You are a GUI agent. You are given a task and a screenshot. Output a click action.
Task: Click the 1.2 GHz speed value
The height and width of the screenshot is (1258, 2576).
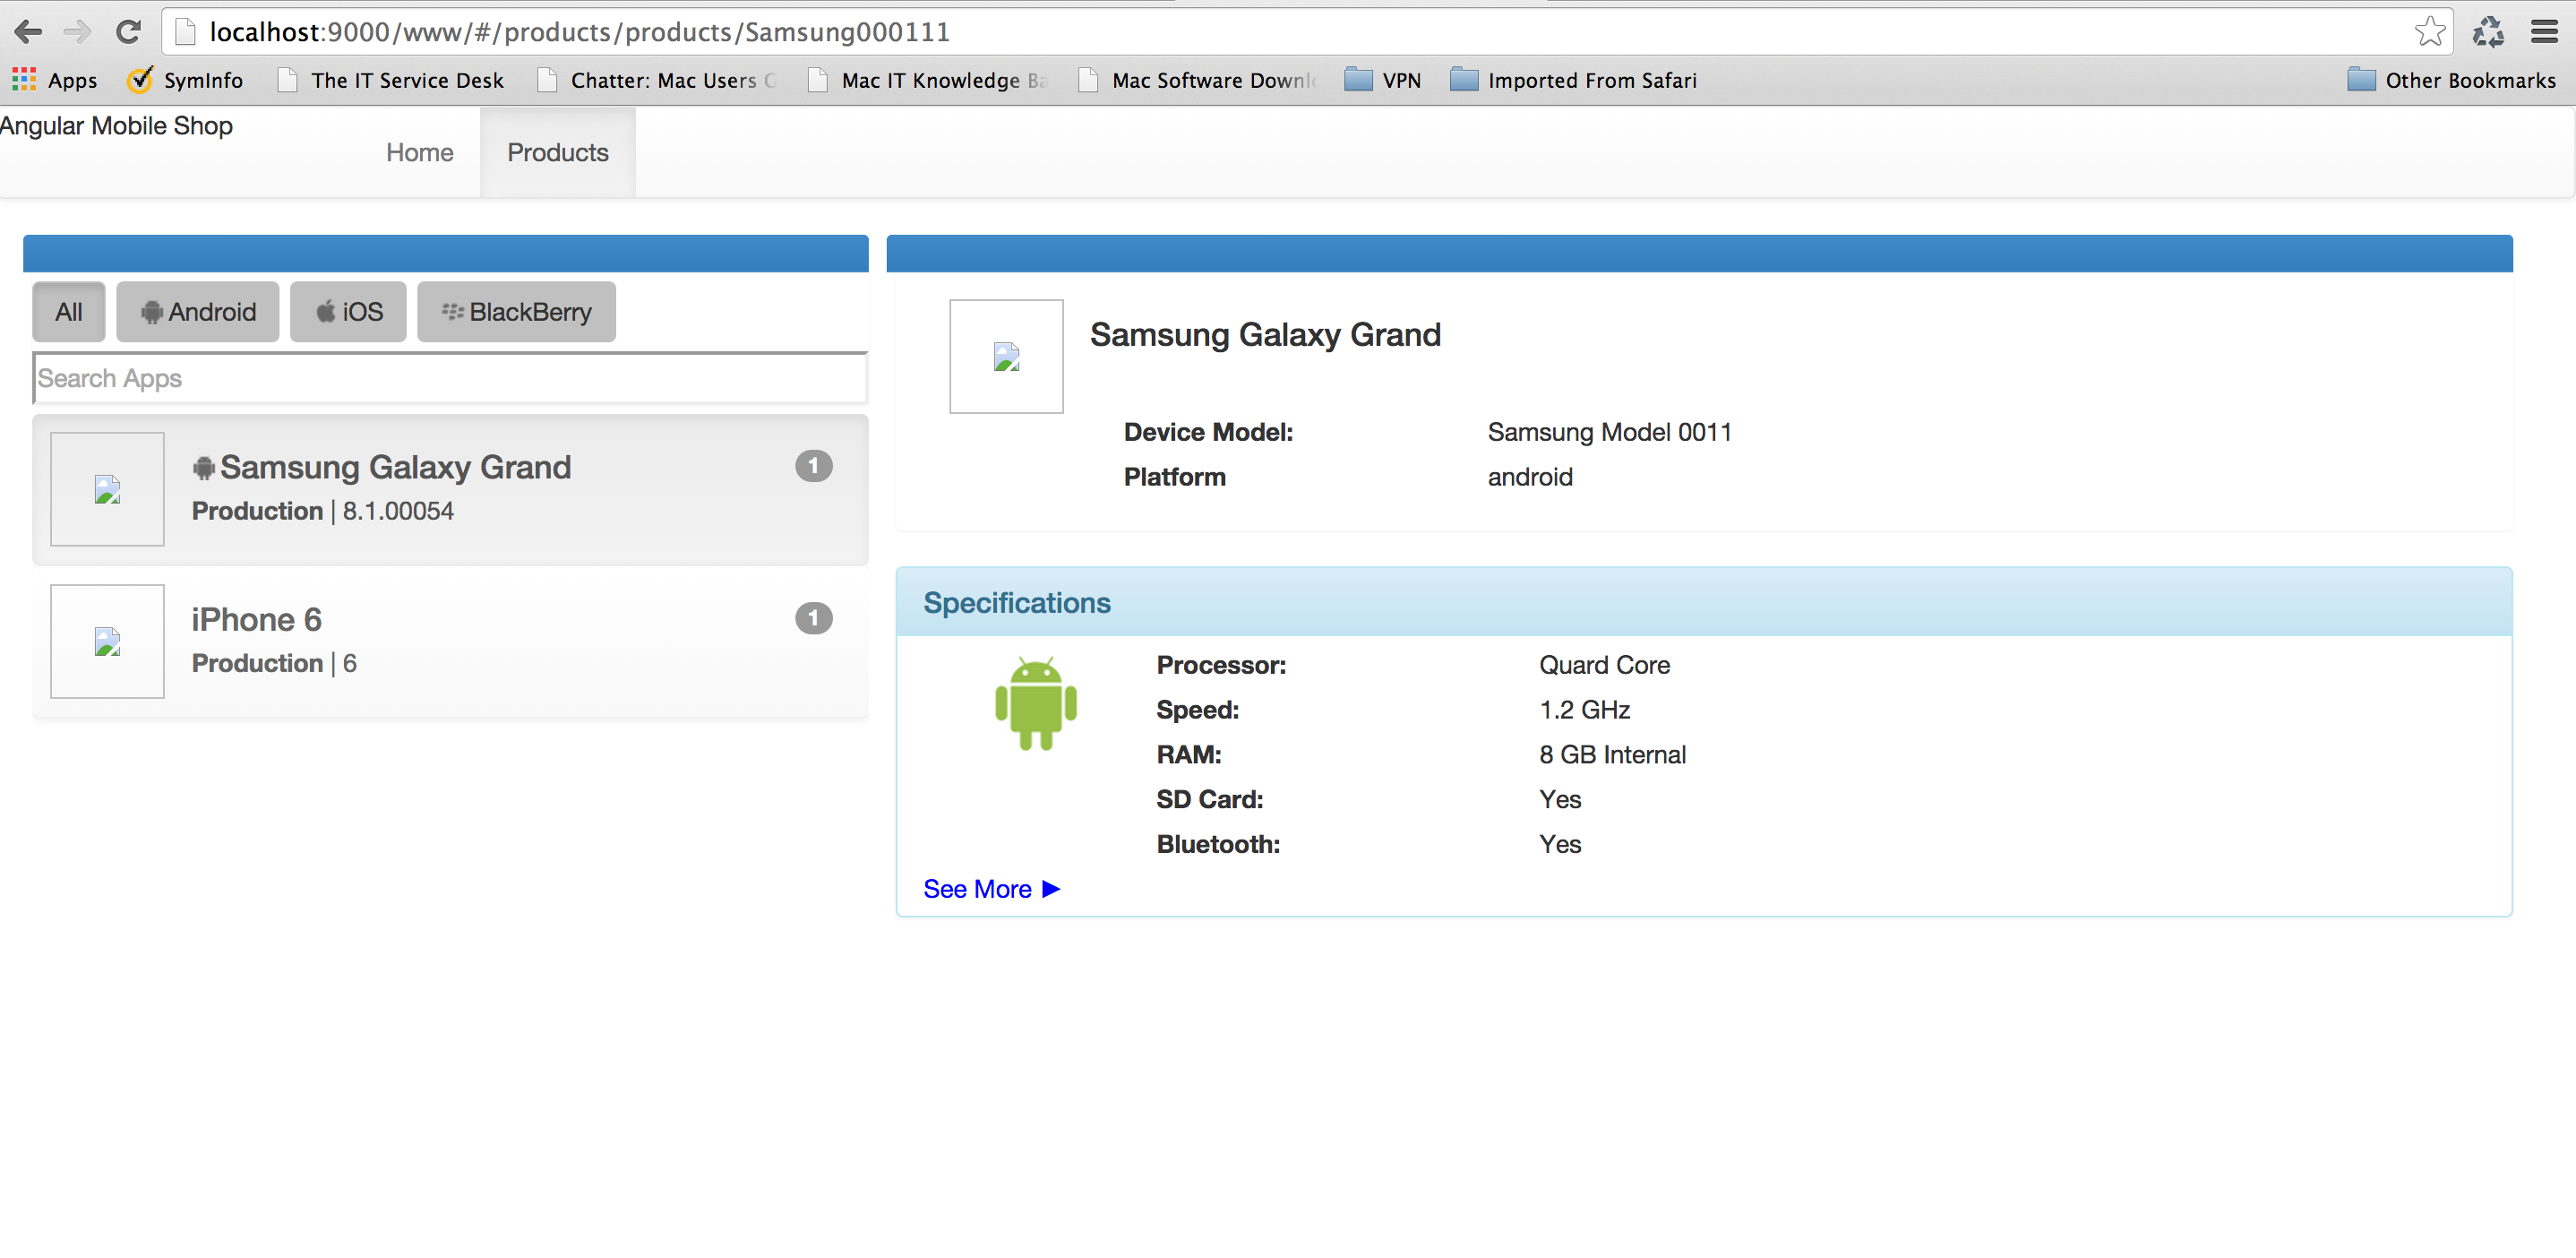1584,710
